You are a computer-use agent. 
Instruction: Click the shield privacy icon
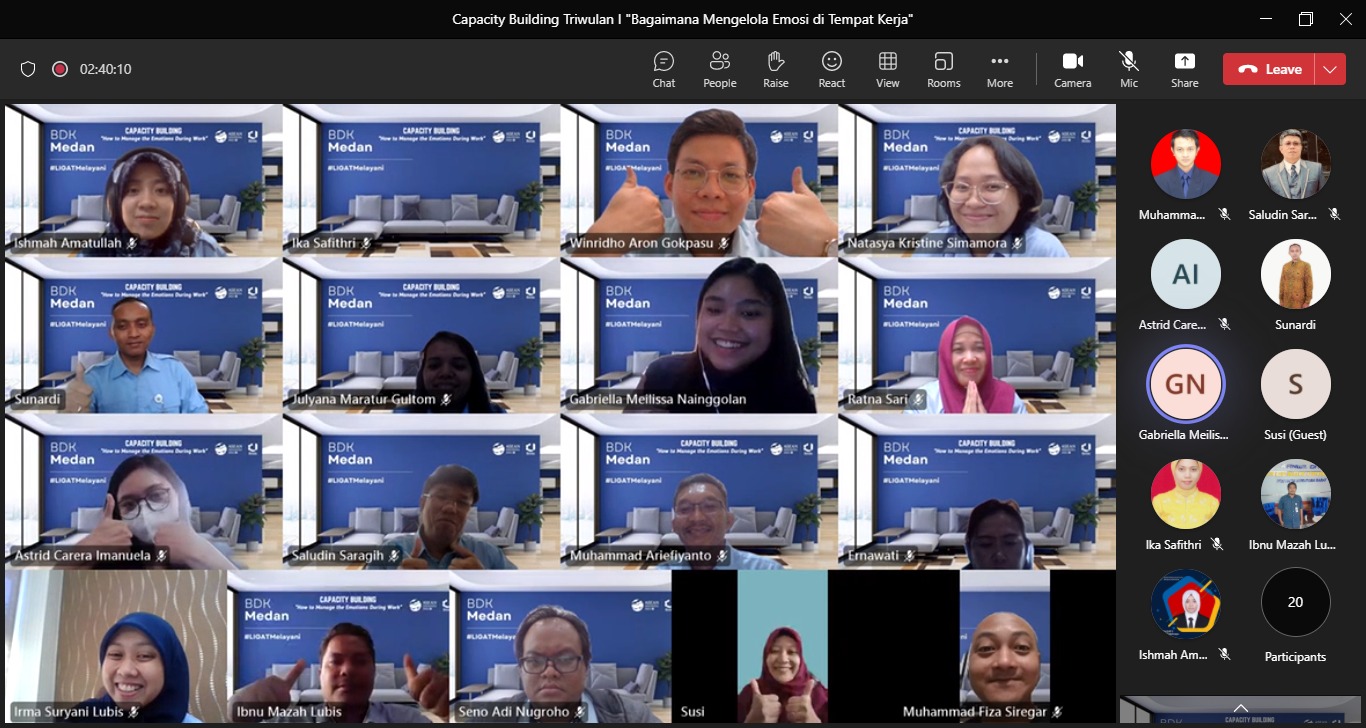(x=28, y=69)
